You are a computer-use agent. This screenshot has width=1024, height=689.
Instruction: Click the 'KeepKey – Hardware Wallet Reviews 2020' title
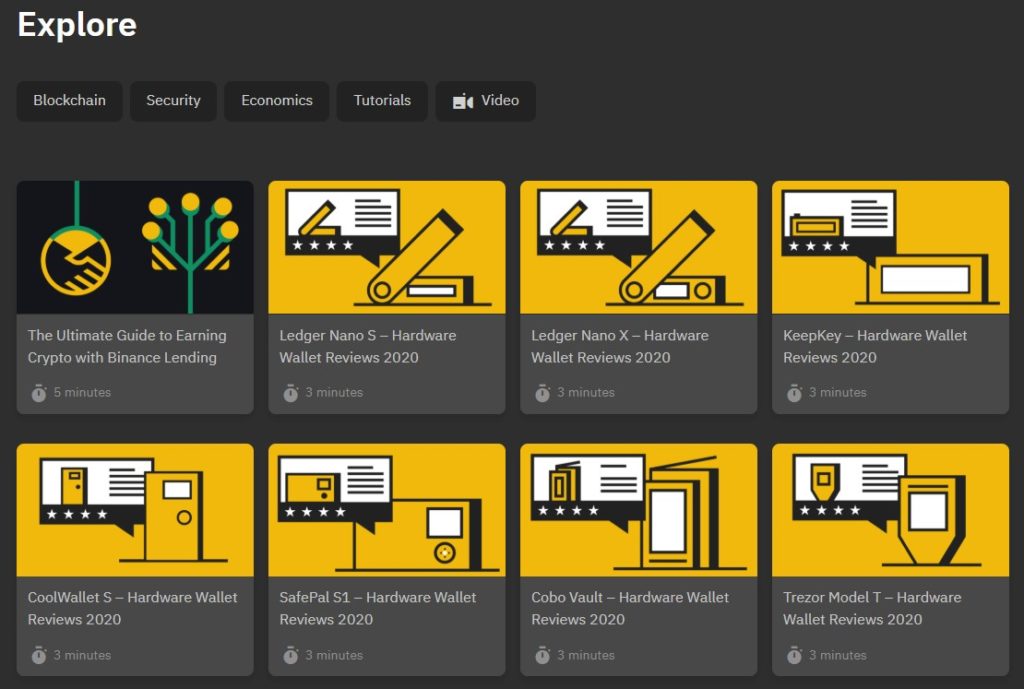coord(875,346)
